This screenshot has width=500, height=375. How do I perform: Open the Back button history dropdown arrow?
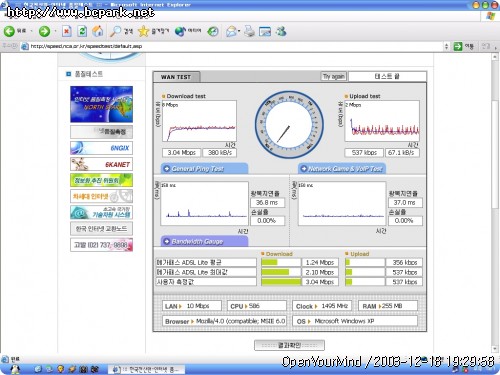(x=32, y=31)
